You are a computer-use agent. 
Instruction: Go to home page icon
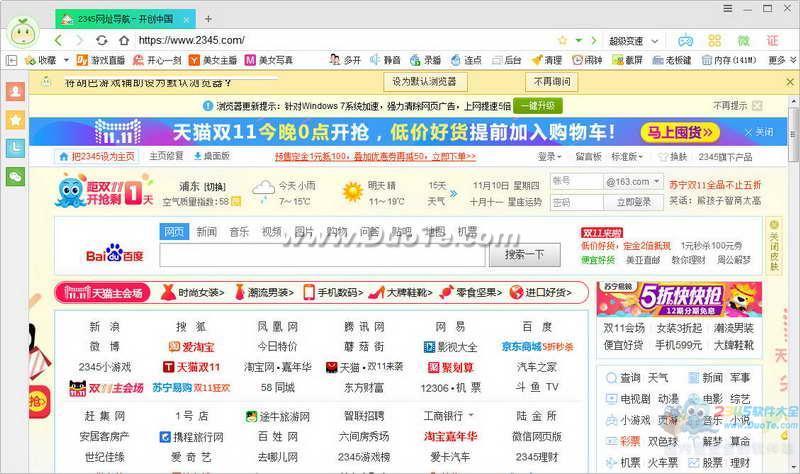tap(124, 40)
